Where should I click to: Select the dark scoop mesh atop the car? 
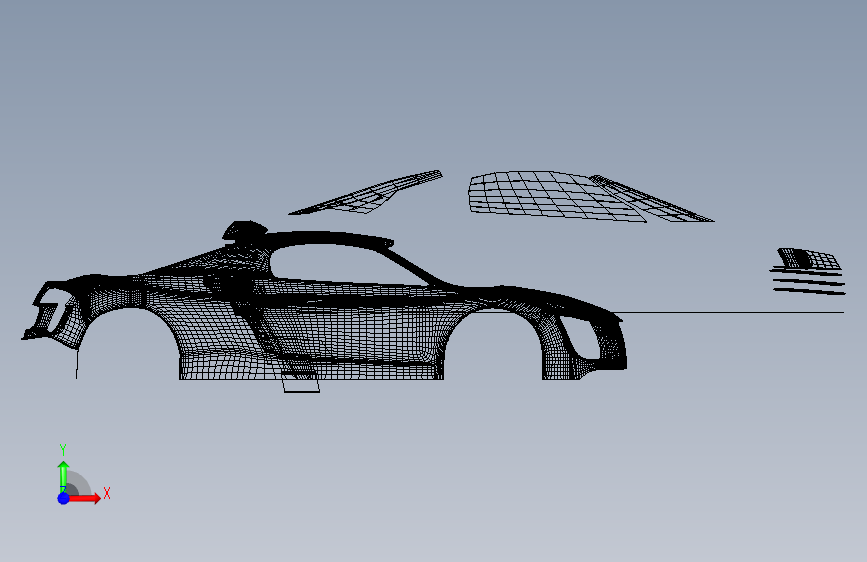[244, 230]
